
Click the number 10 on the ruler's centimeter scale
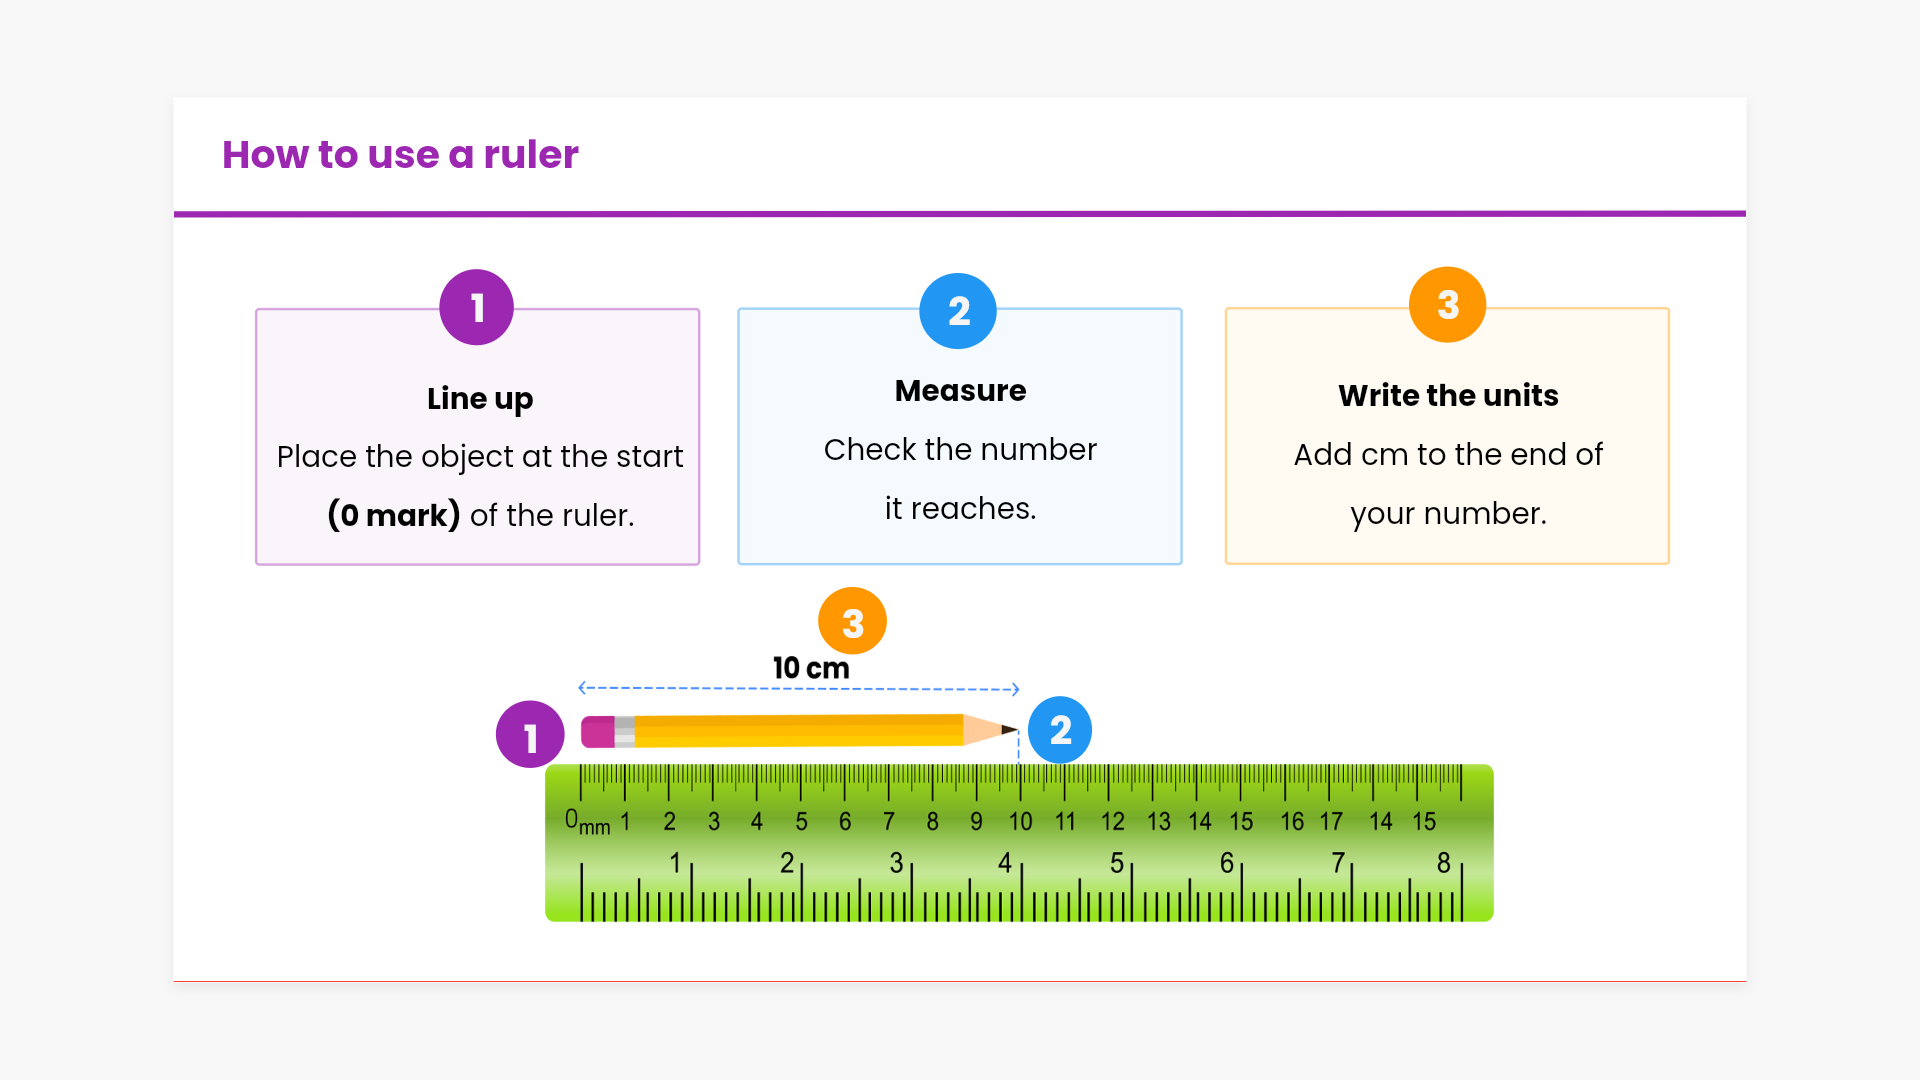point(1020,822)
